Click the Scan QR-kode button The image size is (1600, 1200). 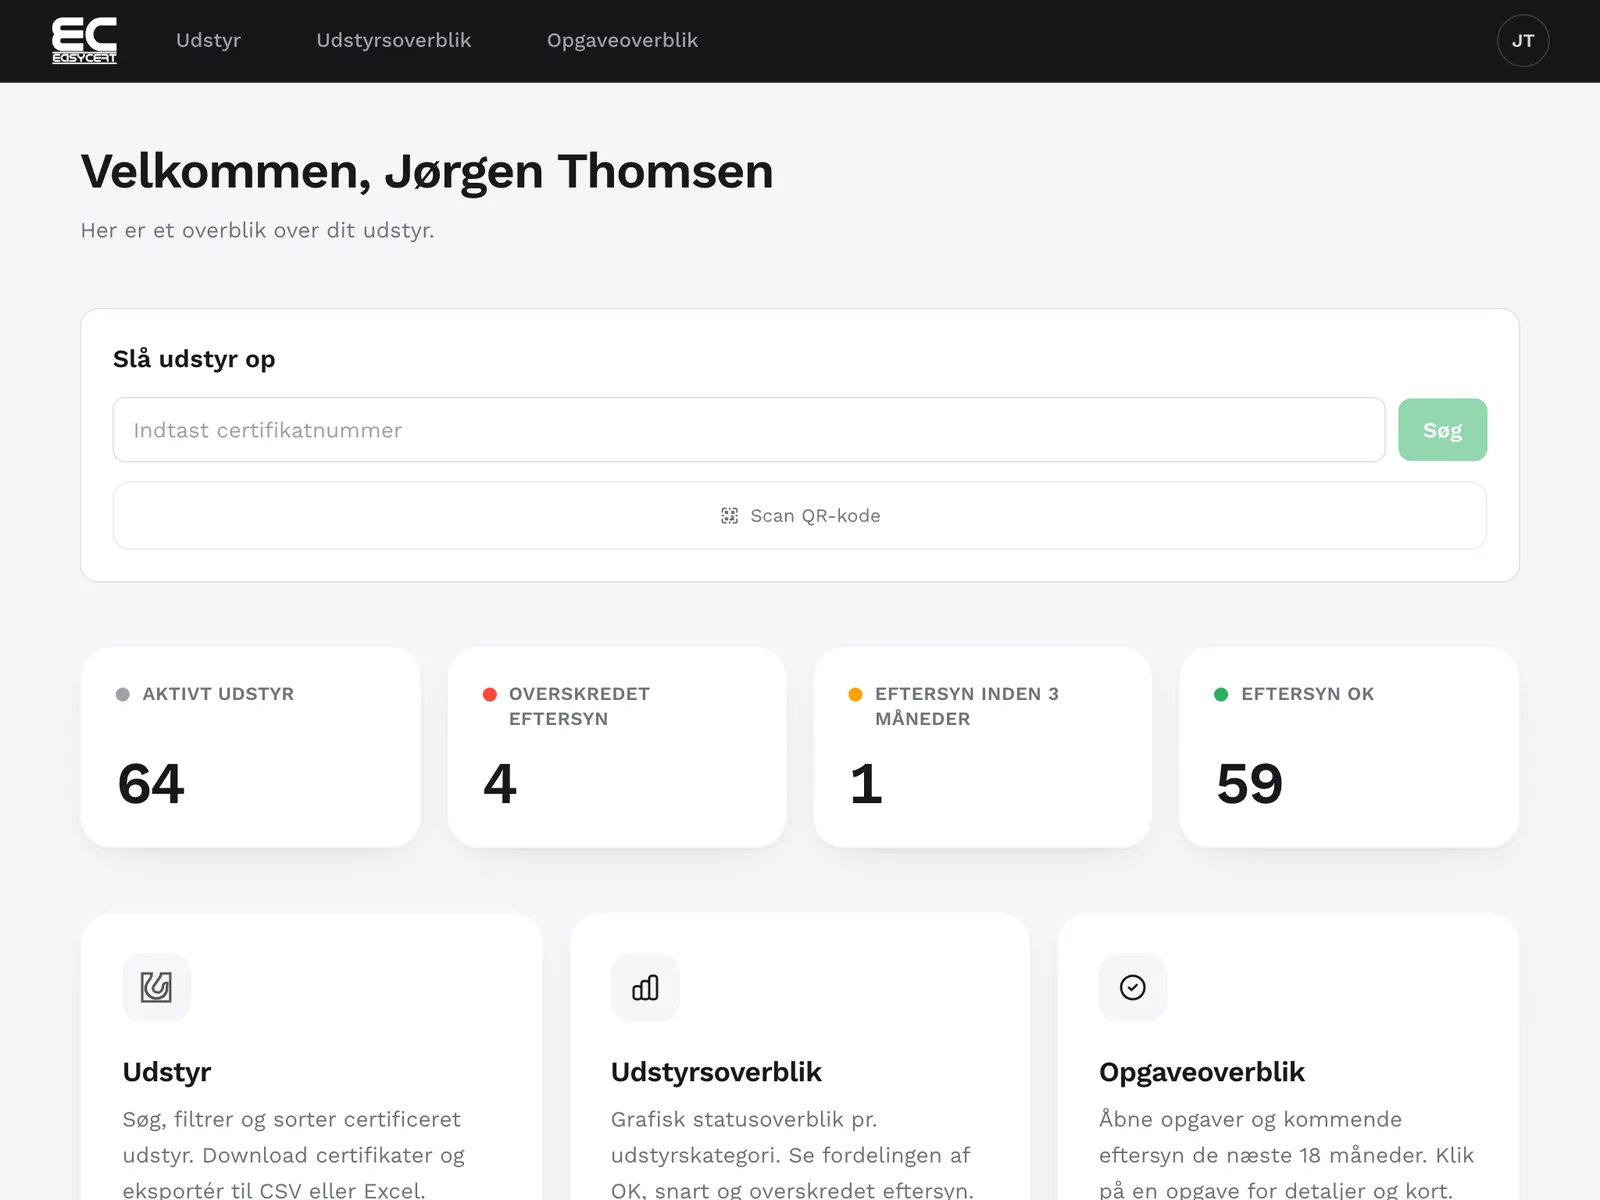coord(800,516)
